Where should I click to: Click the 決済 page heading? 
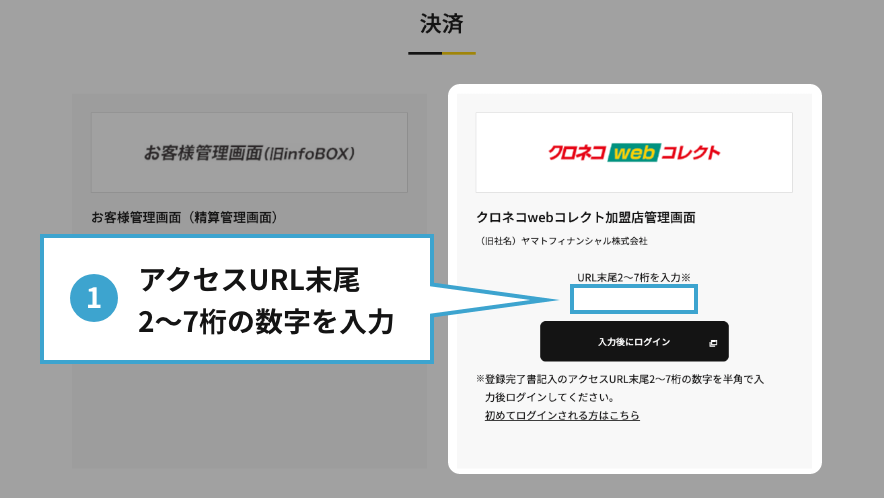441,24
